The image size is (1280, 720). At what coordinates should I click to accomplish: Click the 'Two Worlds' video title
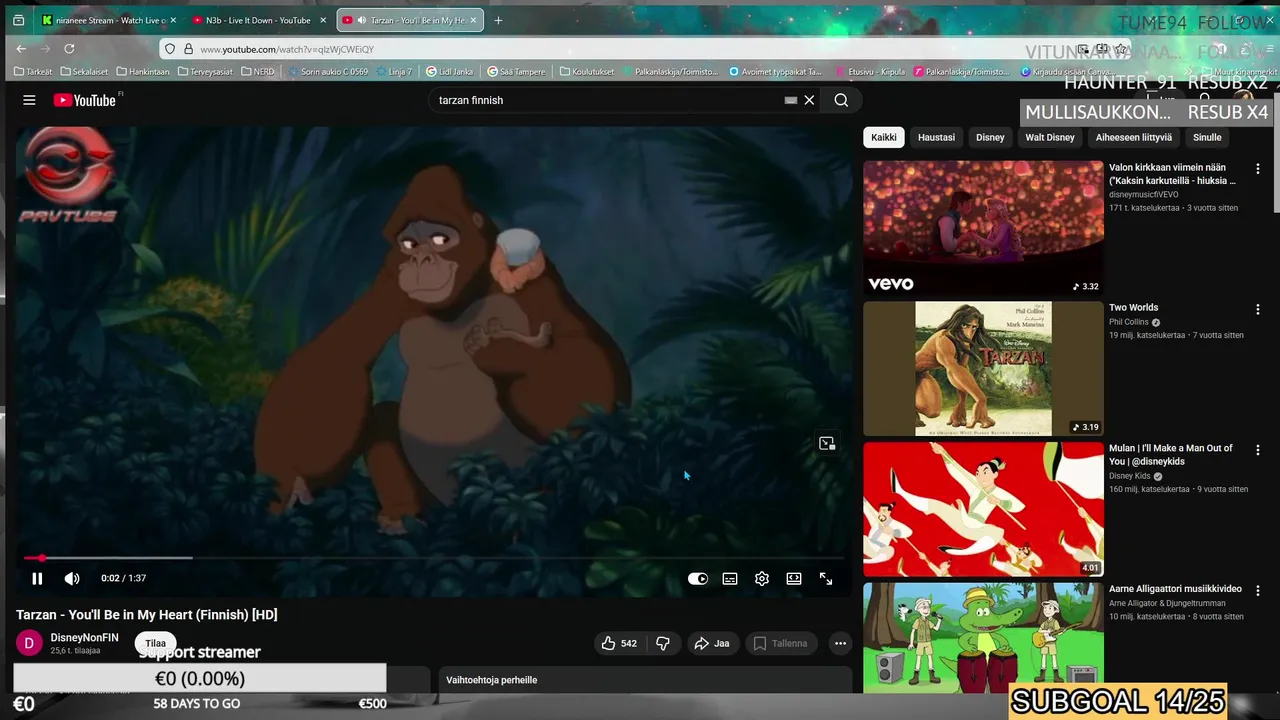coord(1133,308)
